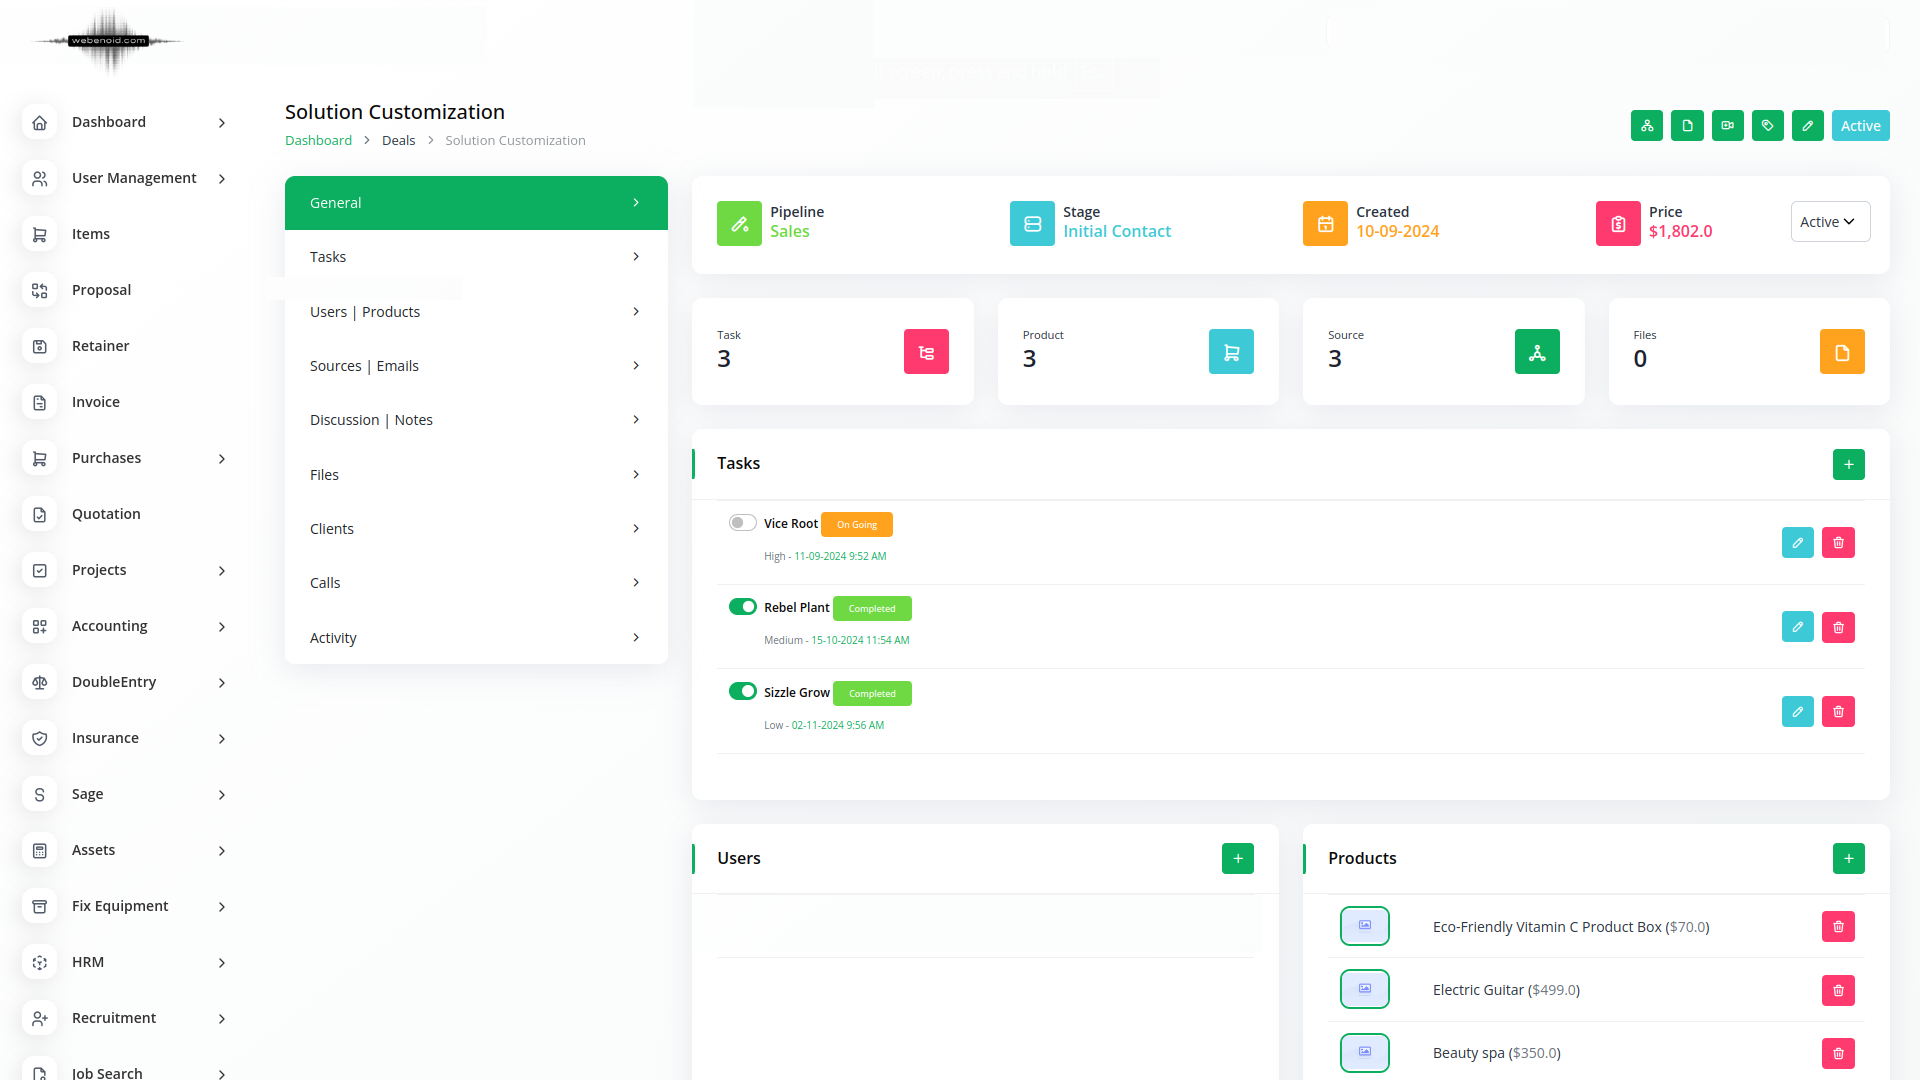
Task: Click the tag label icon button in top toolbar
Action: tap(1767, 126)
